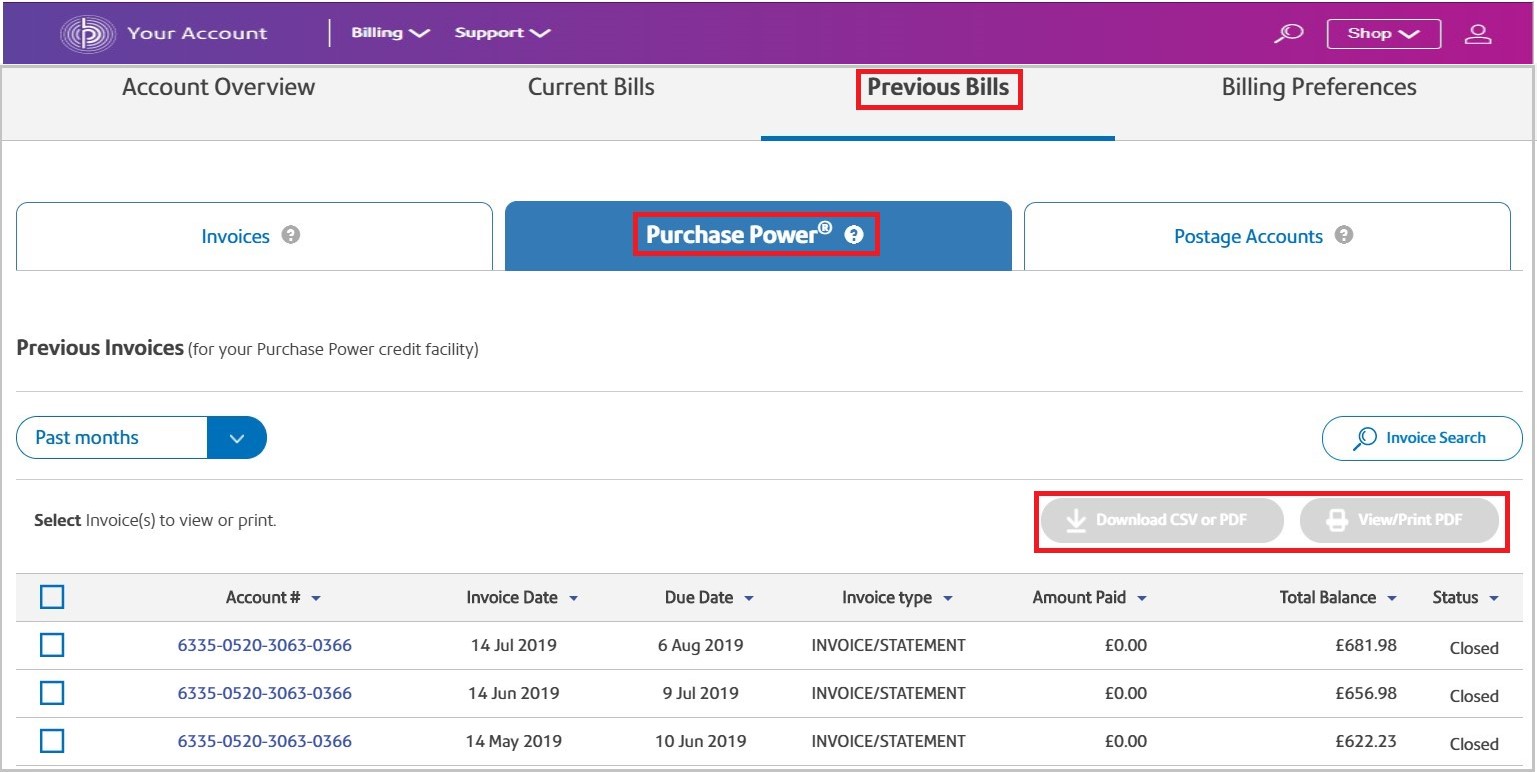1537x772 pixels.
Task: Click the Previous Invoices heading
Action: [x=100, y=348]
